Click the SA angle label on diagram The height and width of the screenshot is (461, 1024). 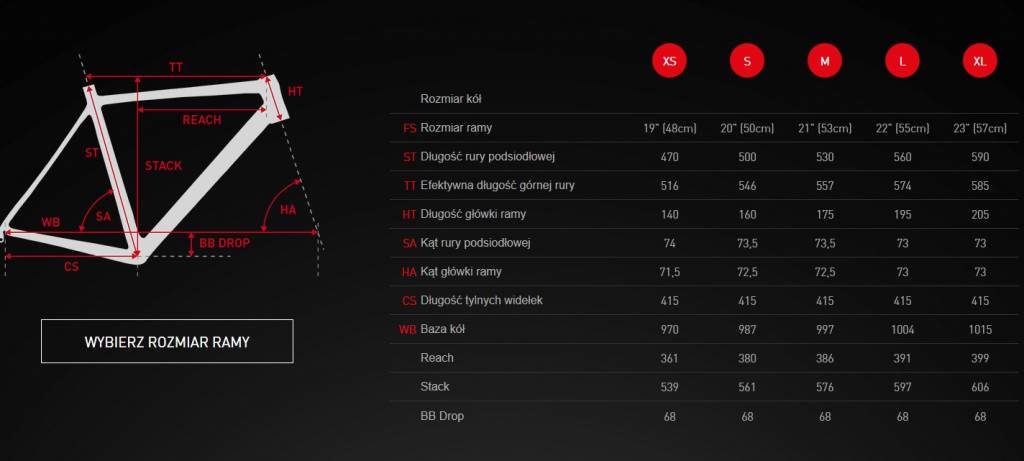click(103, 216)
